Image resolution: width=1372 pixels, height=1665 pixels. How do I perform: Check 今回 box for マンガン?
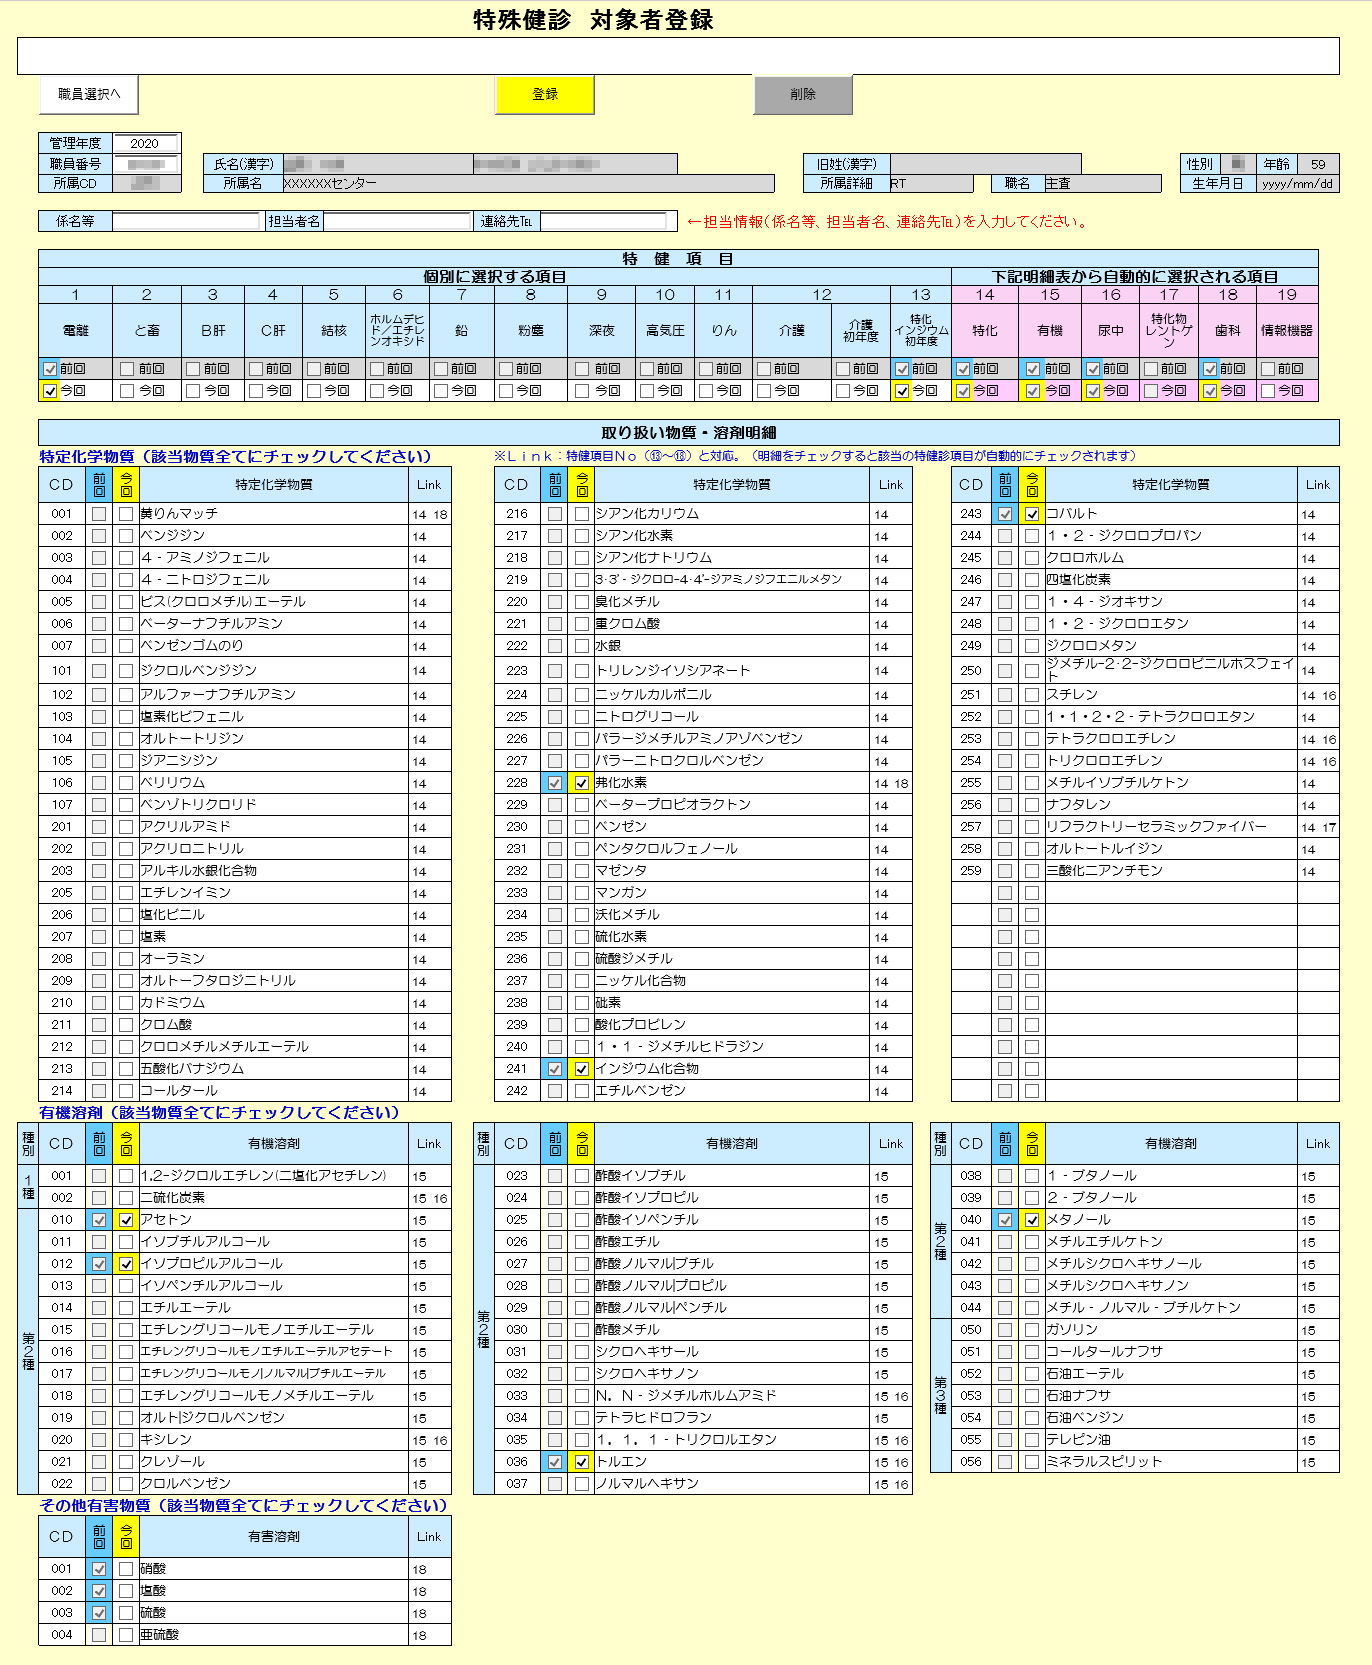point(582,893)
